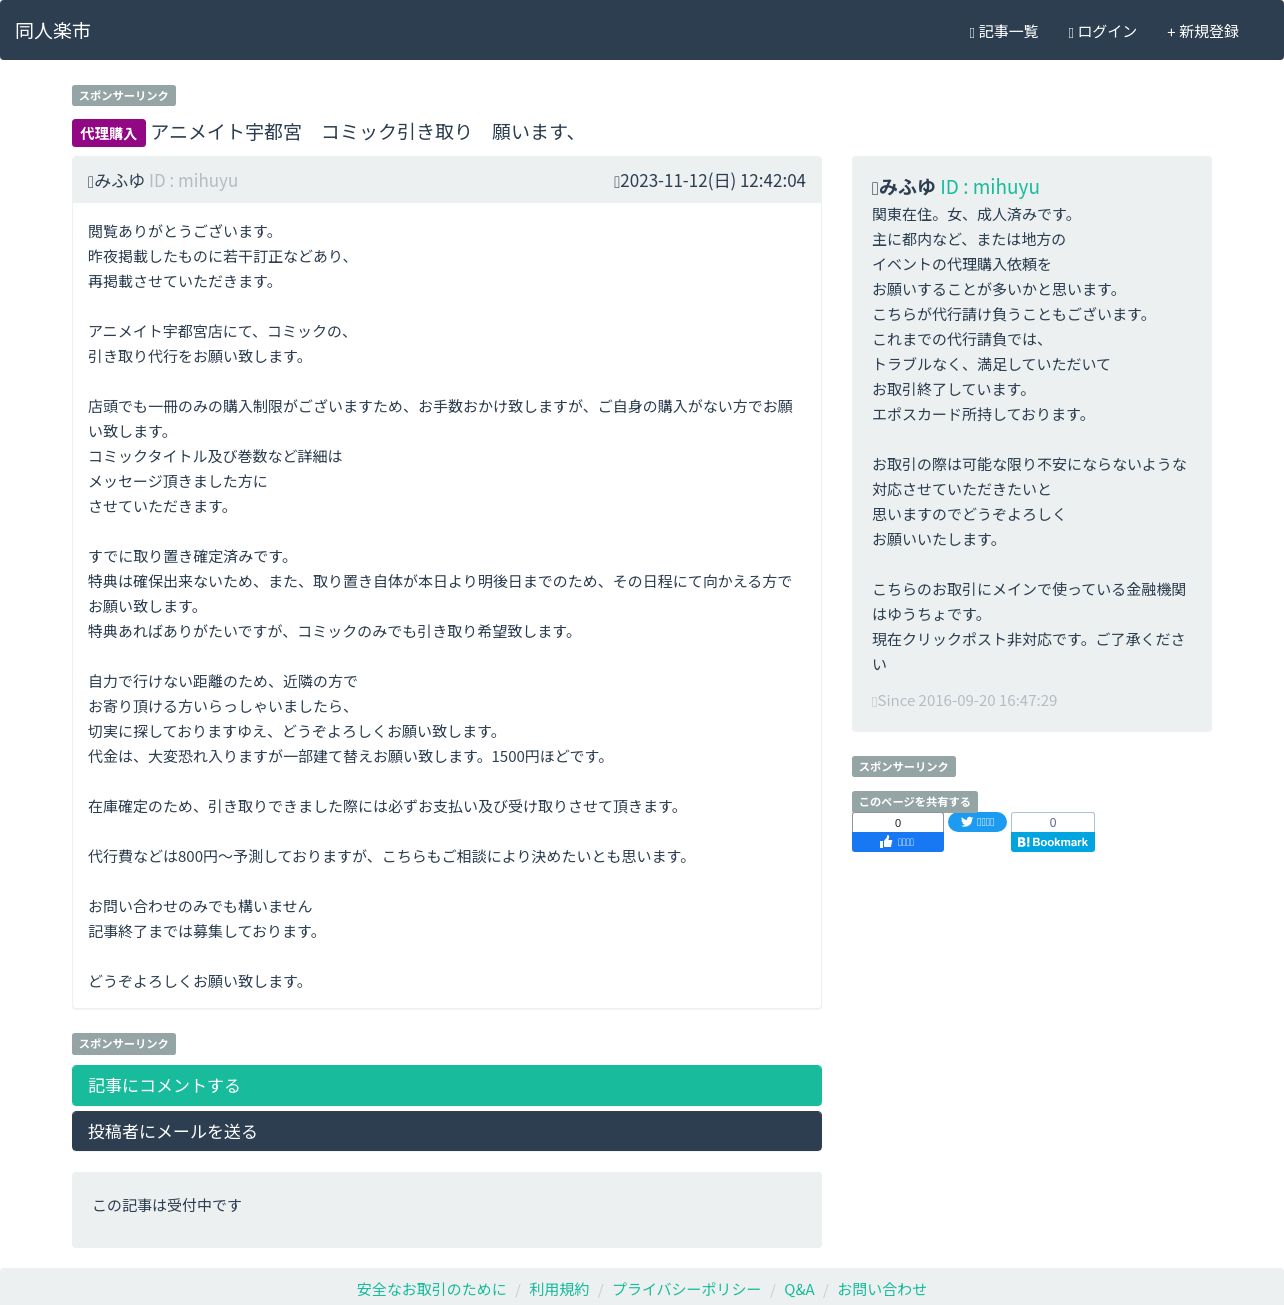1284x1305 pixels.
Task: Click the line エポスカード所持しております。
Action: [981, 414]
